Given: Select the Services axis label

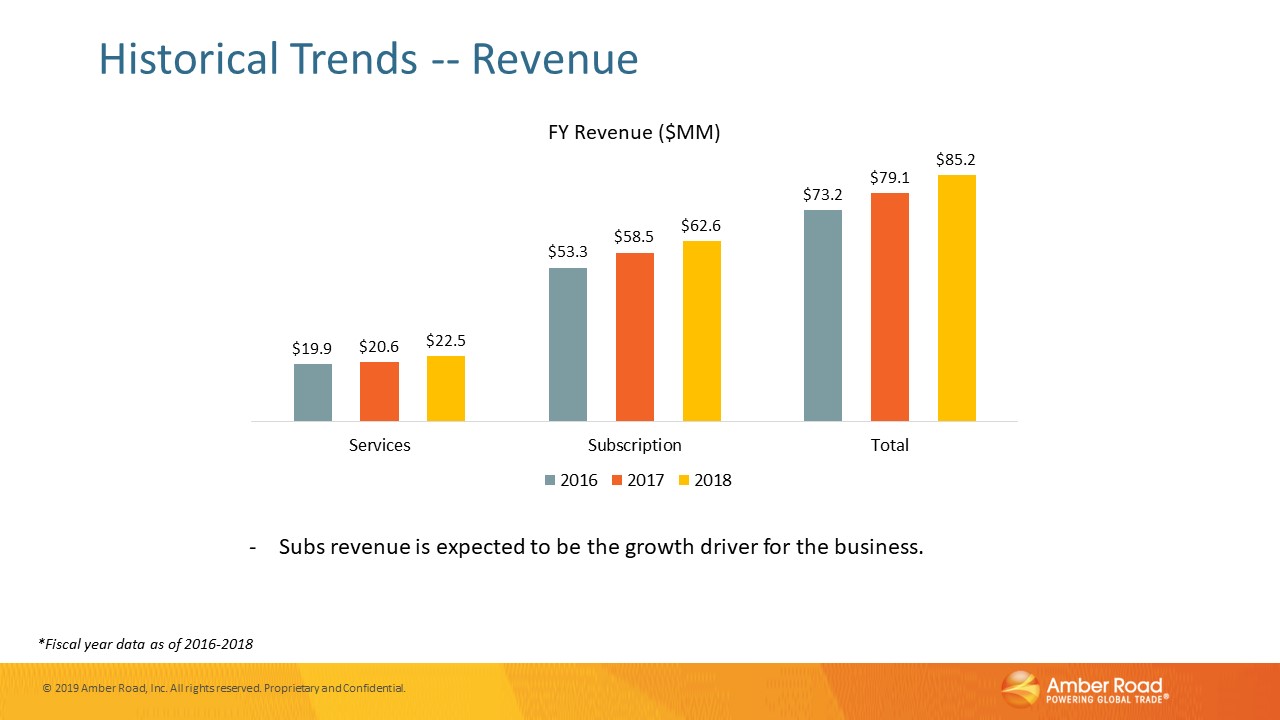Looking at the screenshot, I should point(379,445).
